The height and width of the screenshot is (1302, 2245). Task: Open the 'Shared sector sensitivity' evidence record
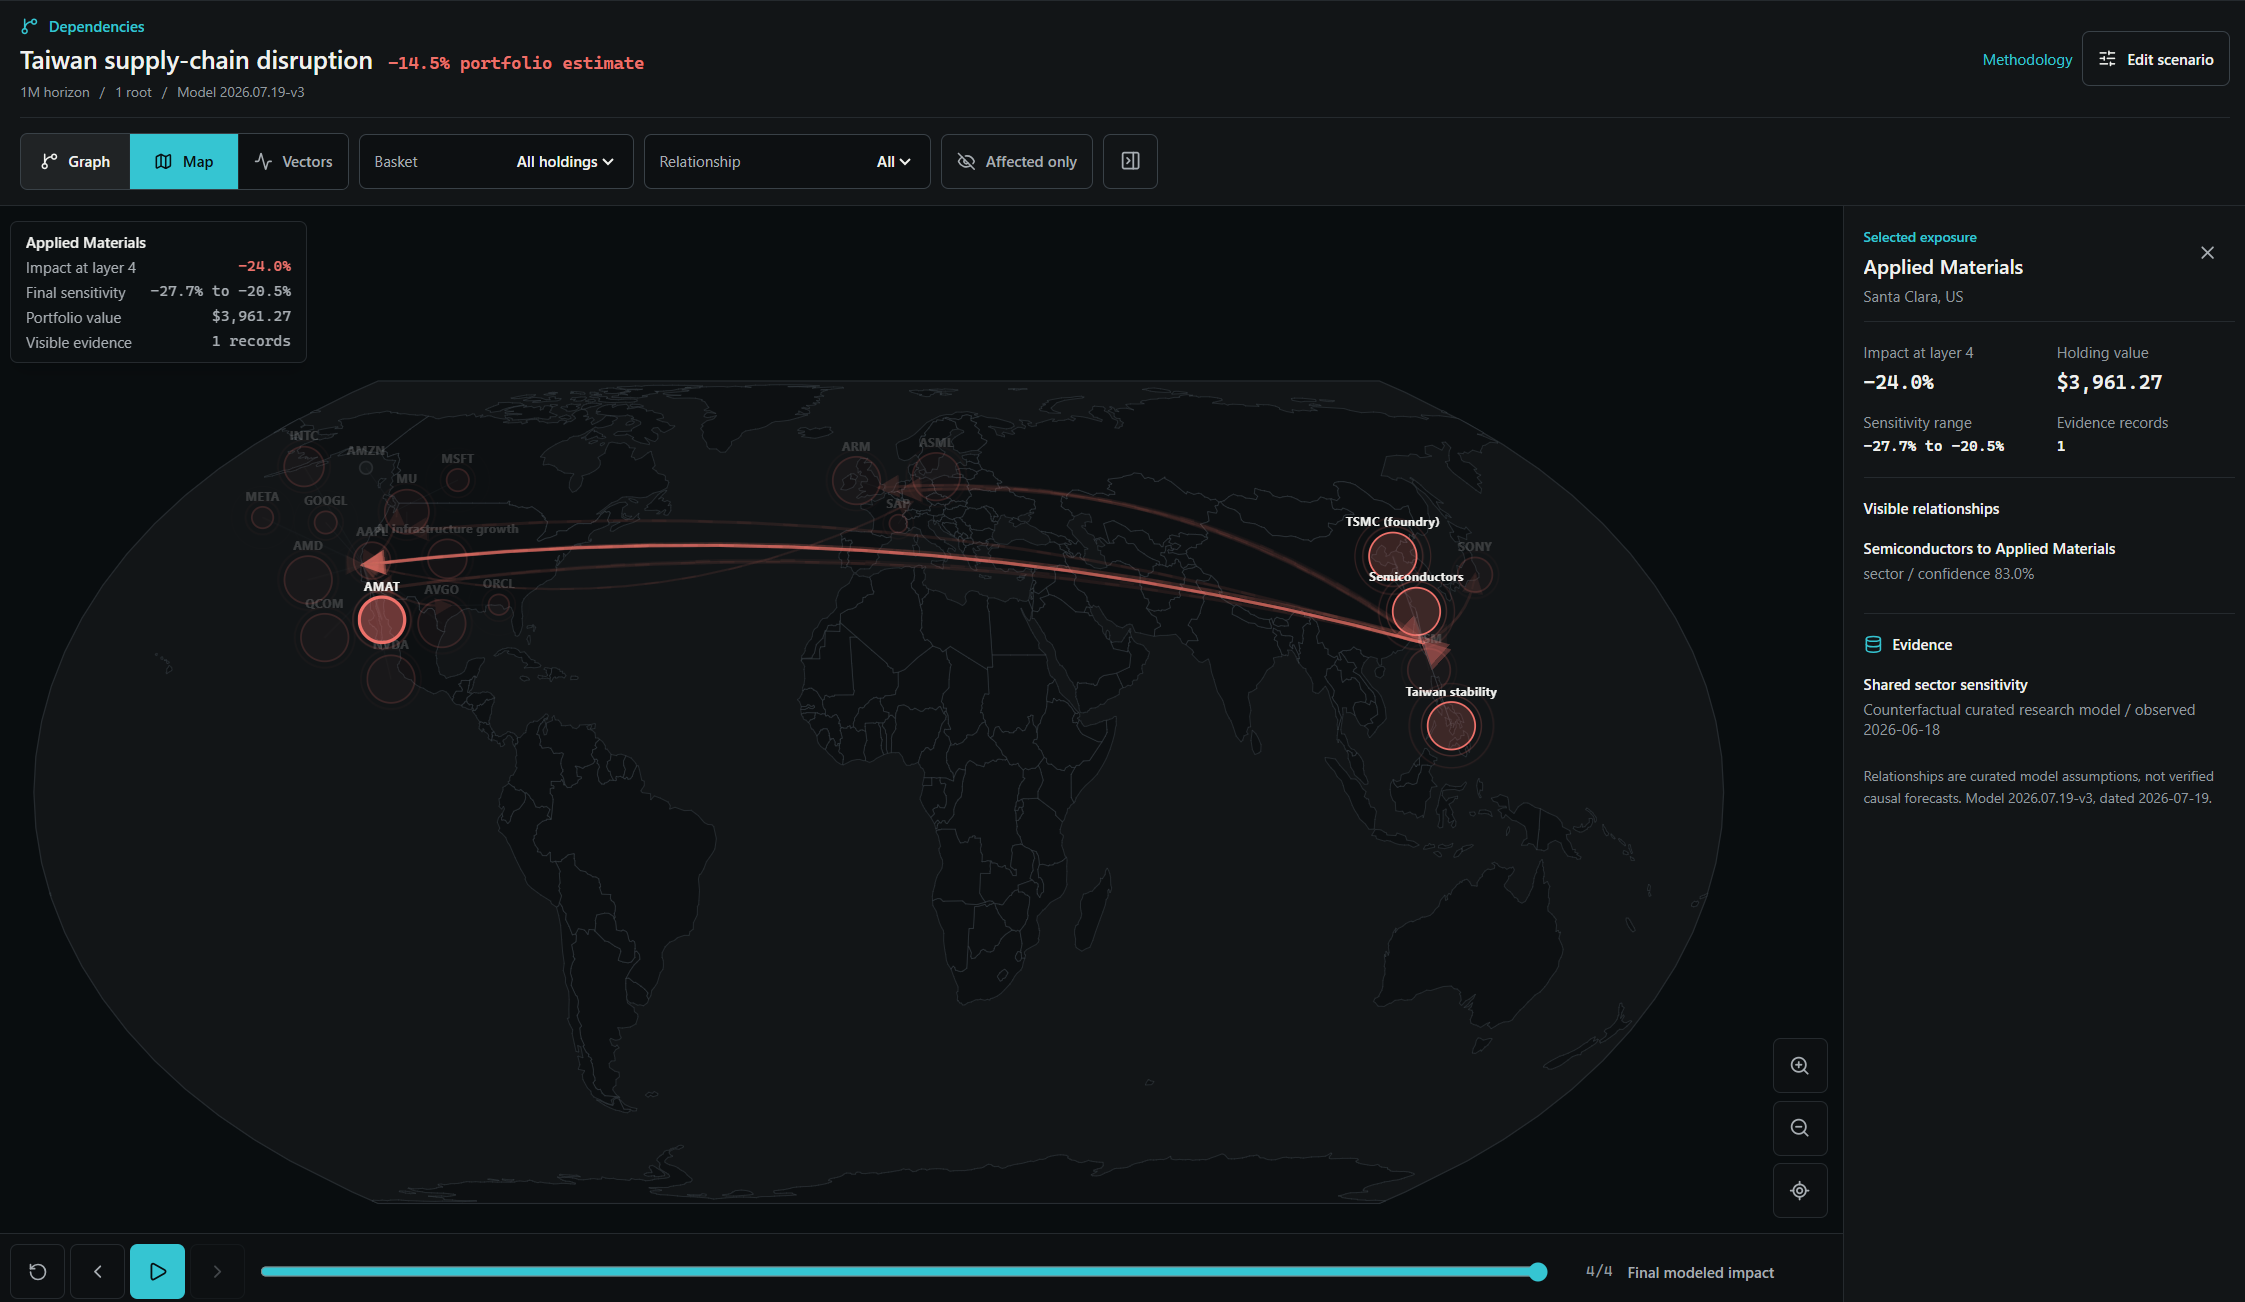1945,685
